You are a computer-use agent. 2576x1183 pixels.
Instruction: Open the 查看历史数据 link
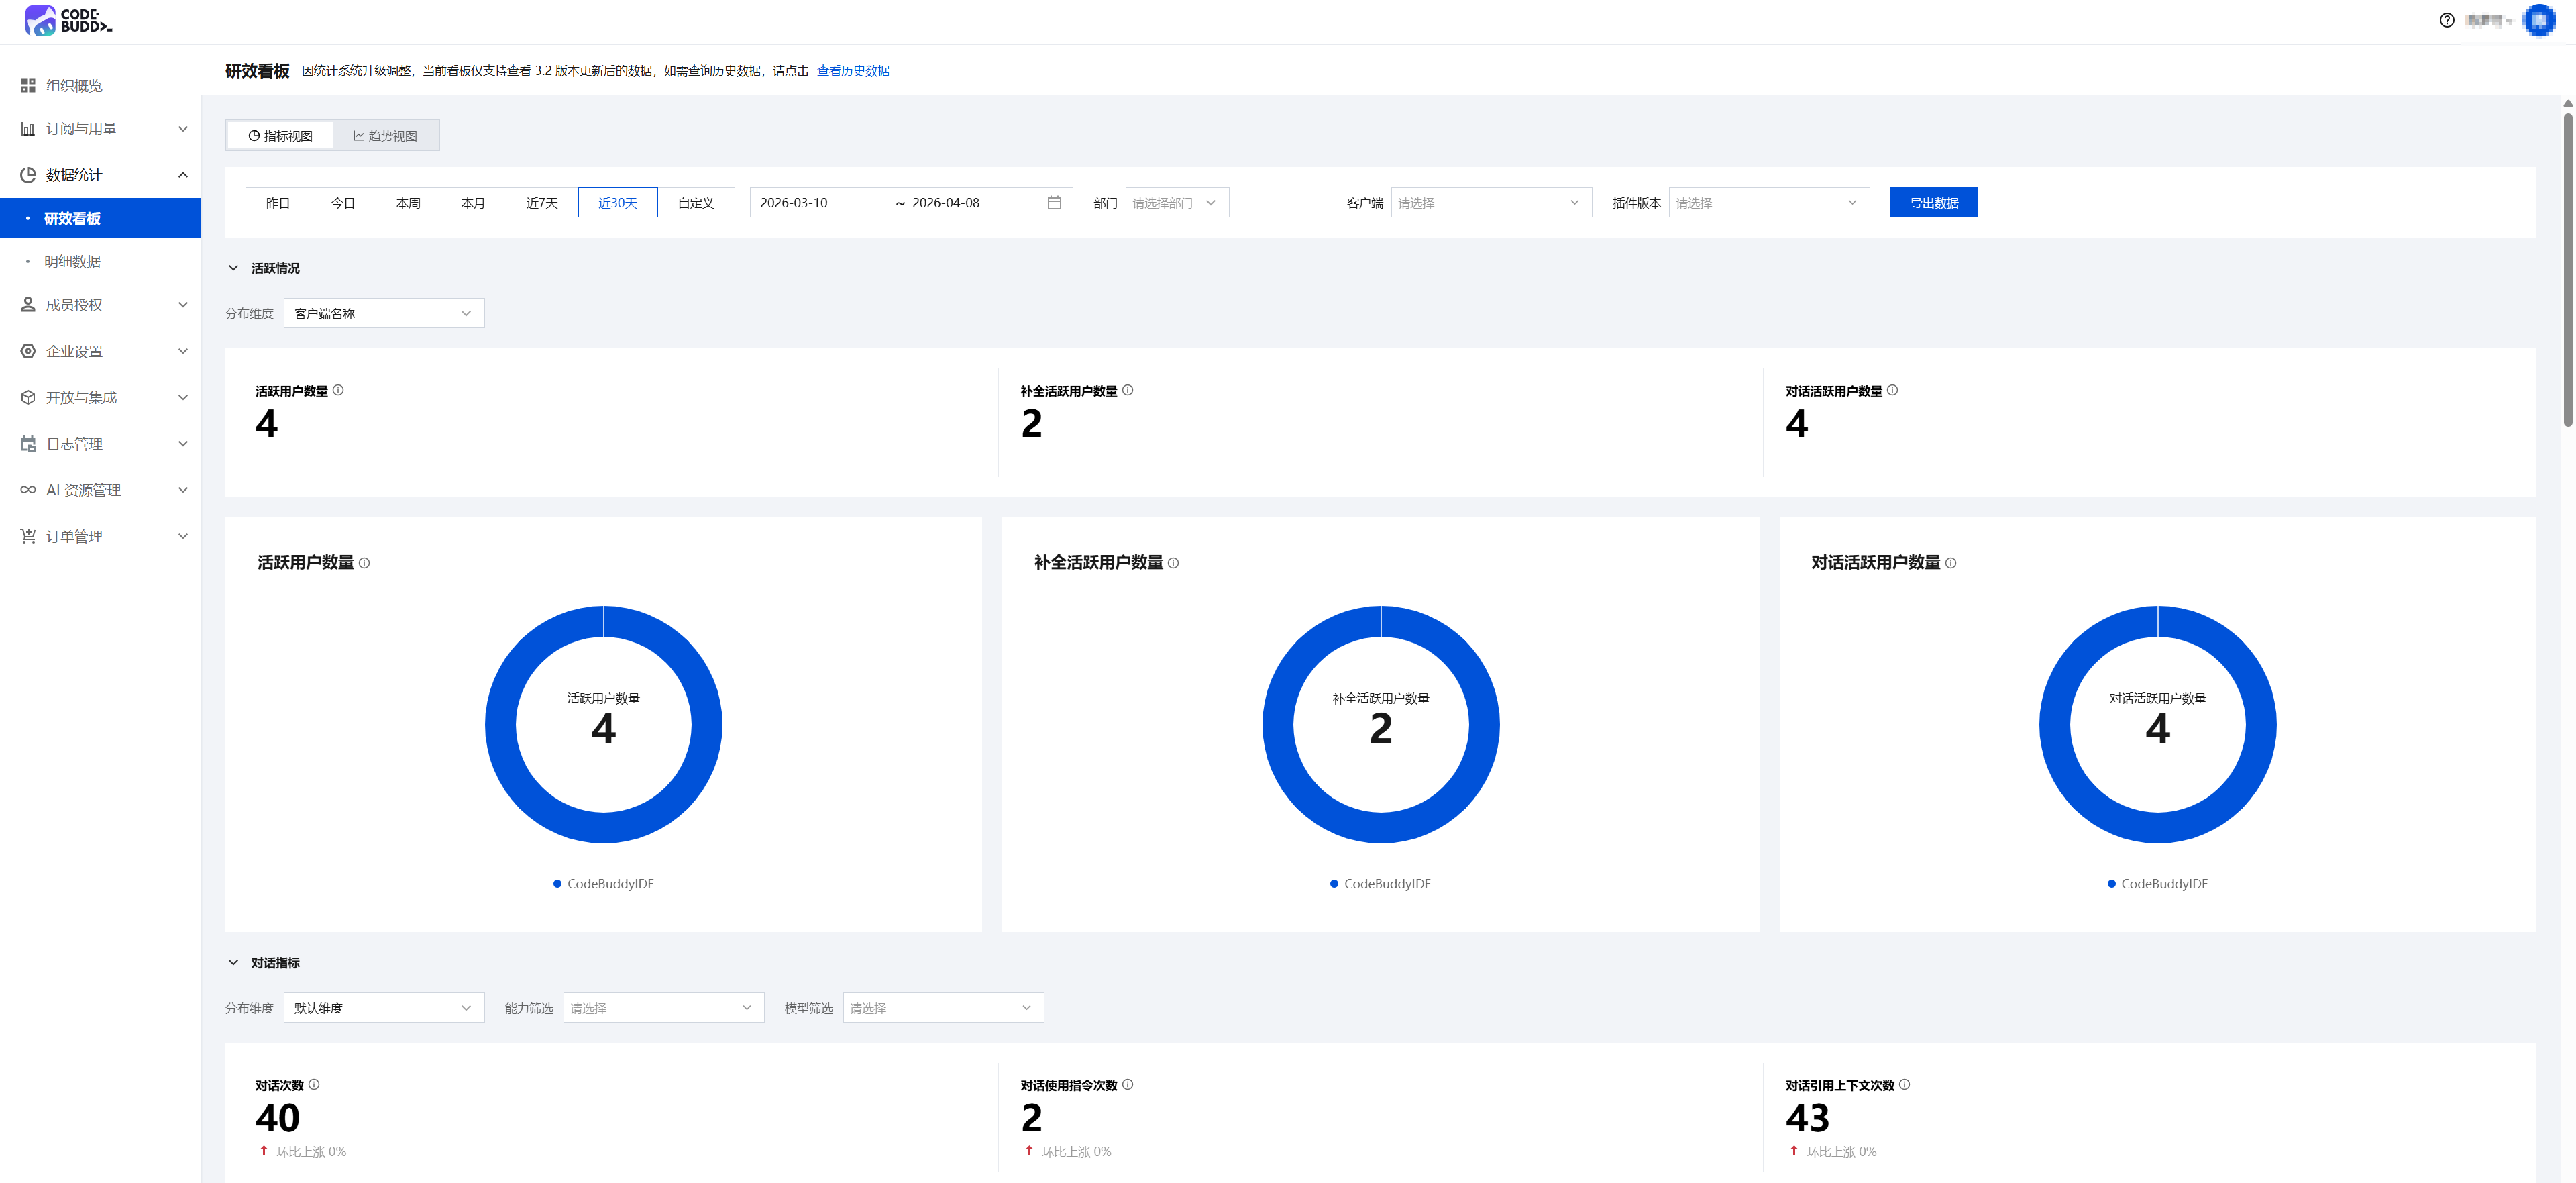pyautogui.click(x=852, y=71)
